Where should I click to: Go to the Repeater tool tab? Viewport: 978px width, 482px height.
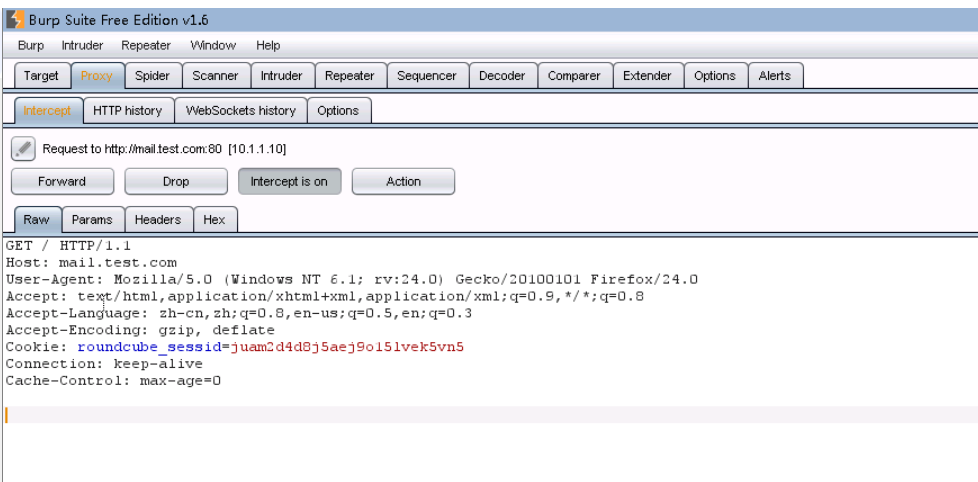click(x=350, y=75)
